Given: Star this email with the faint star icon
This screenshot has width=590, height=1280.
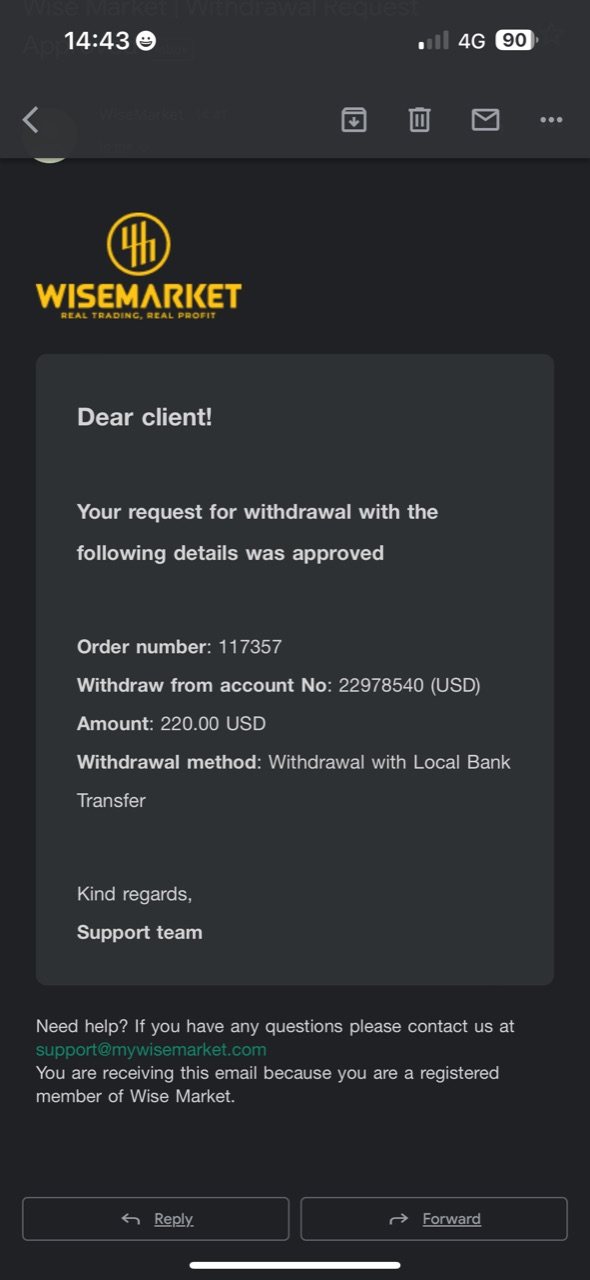Looking at the screenshot, I should (552, 37).
